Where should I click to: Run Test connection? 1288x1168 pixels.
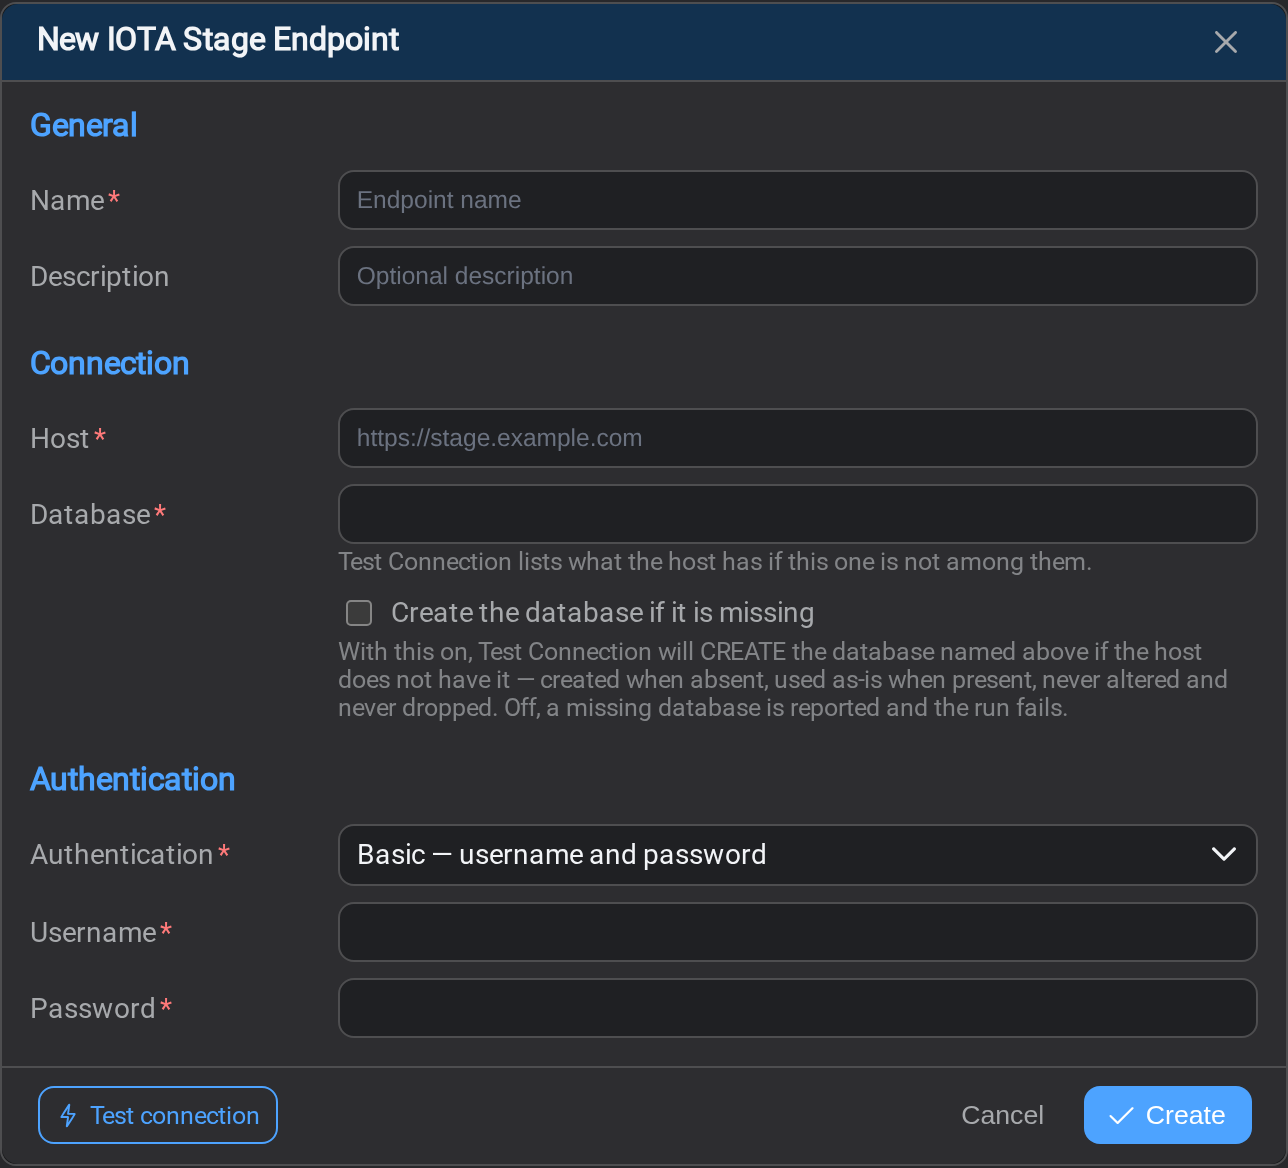pos(158,1115)
